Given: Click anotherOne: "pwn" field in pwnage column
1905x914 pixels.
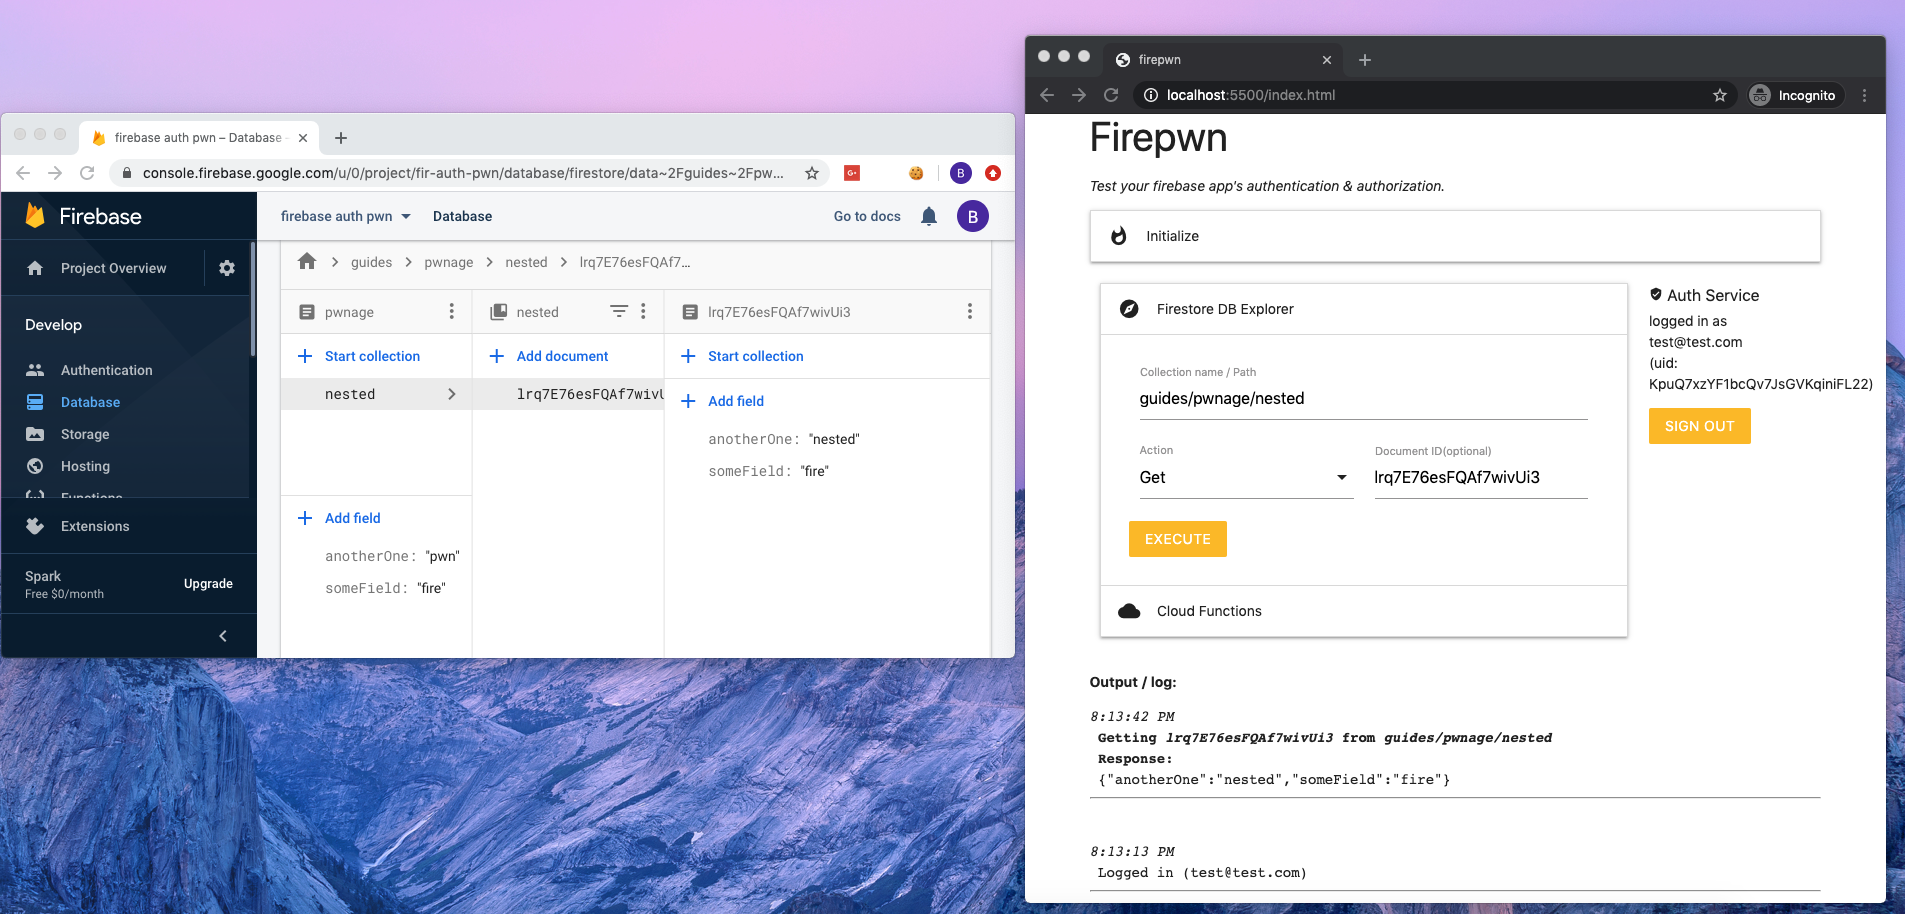Looking at the screenshot, I should pos(392,556).
